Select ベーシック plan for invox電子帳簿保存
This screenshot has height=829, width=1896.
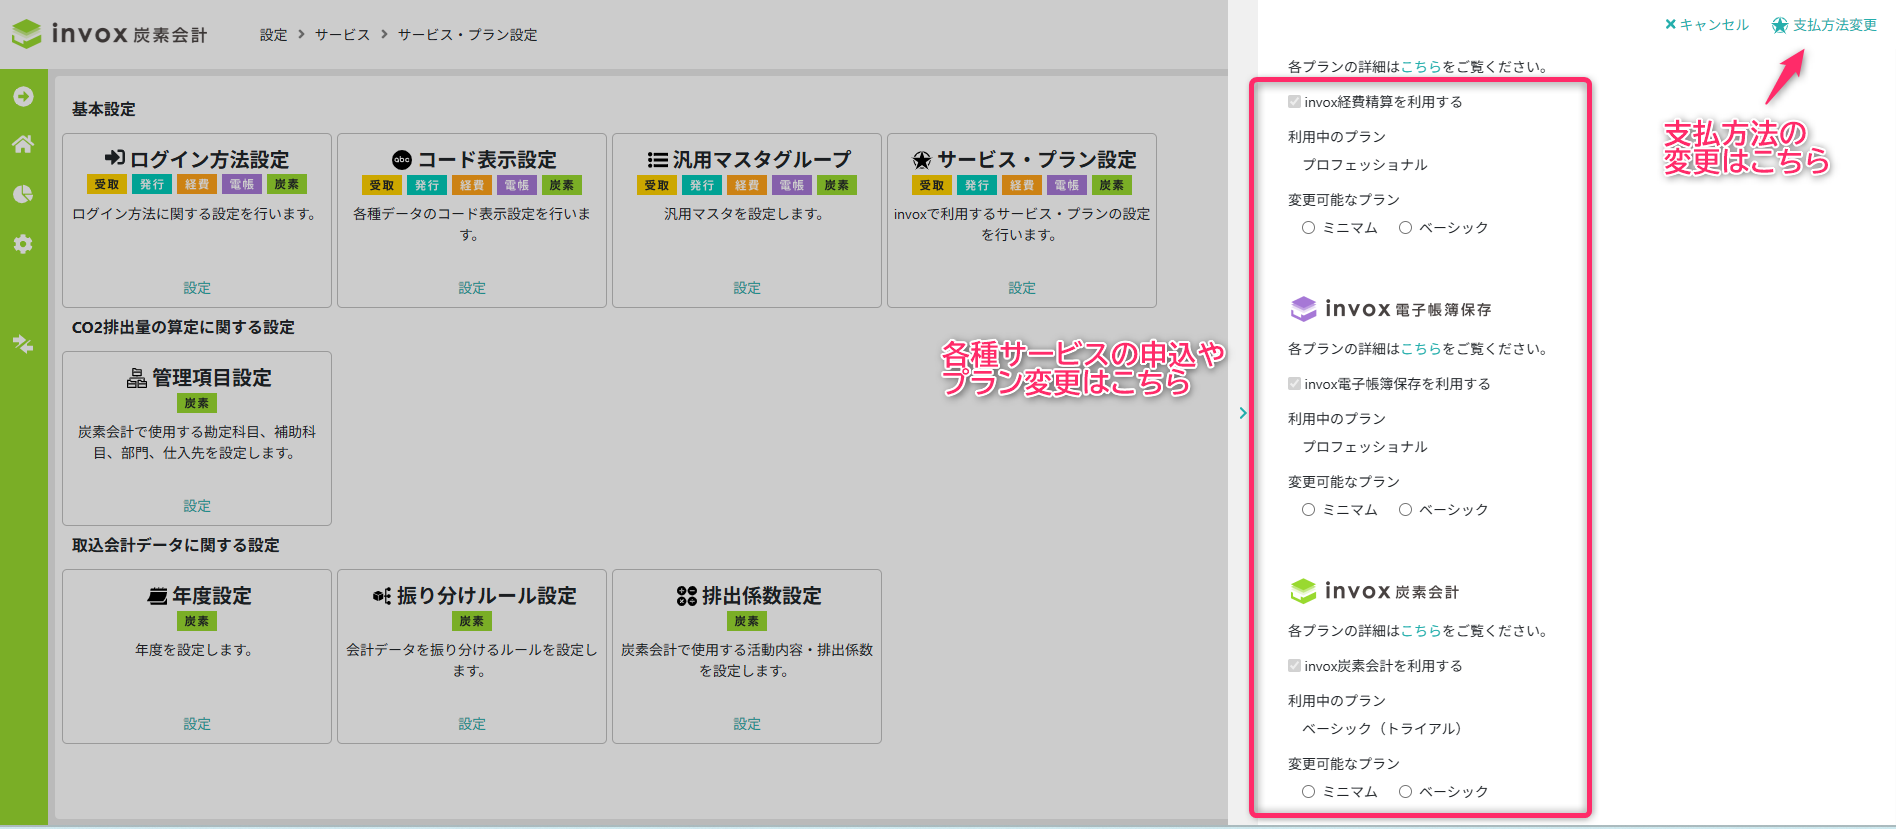tap(1405, 510)
